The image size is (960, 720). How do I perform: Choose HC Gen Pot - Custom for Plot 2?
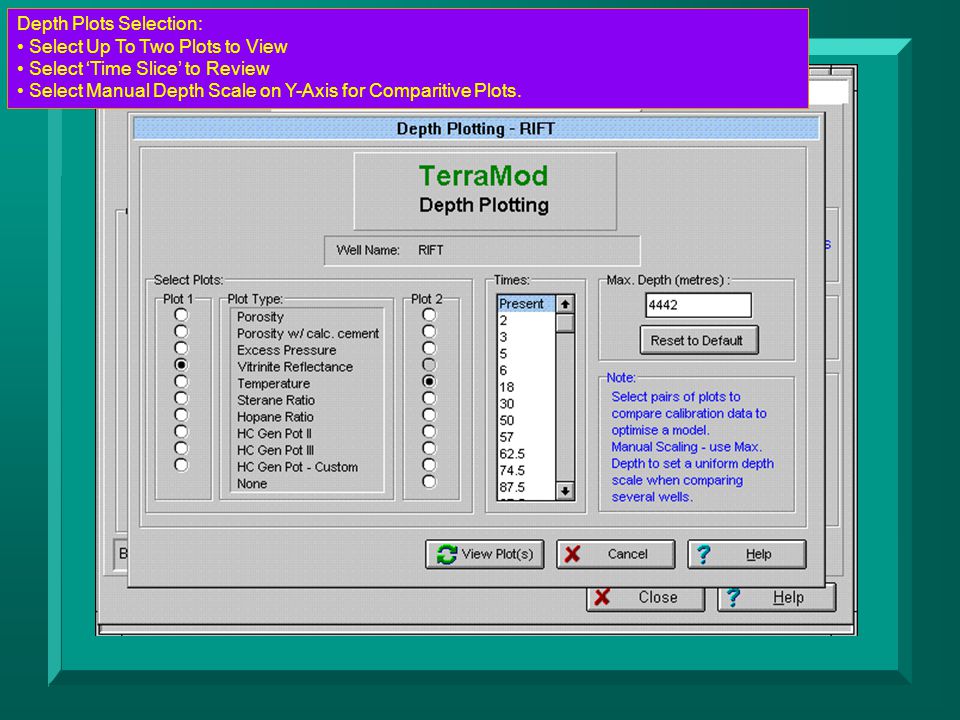[429, 465]
